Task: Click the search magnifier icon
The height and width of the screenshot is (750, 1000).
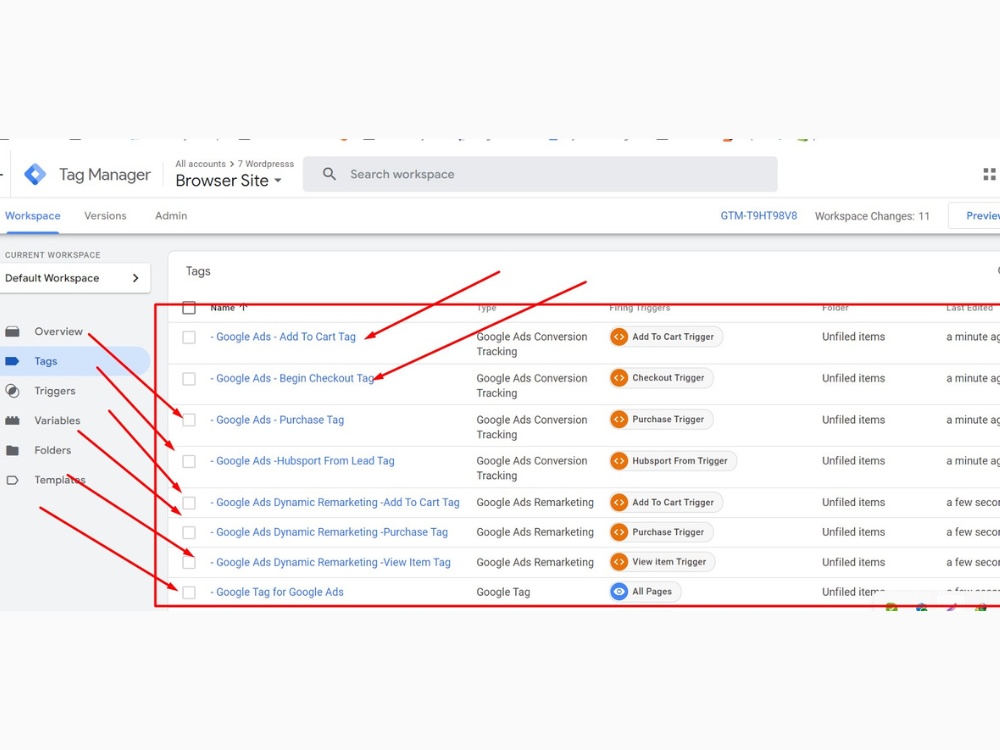Action: (329, 174)
